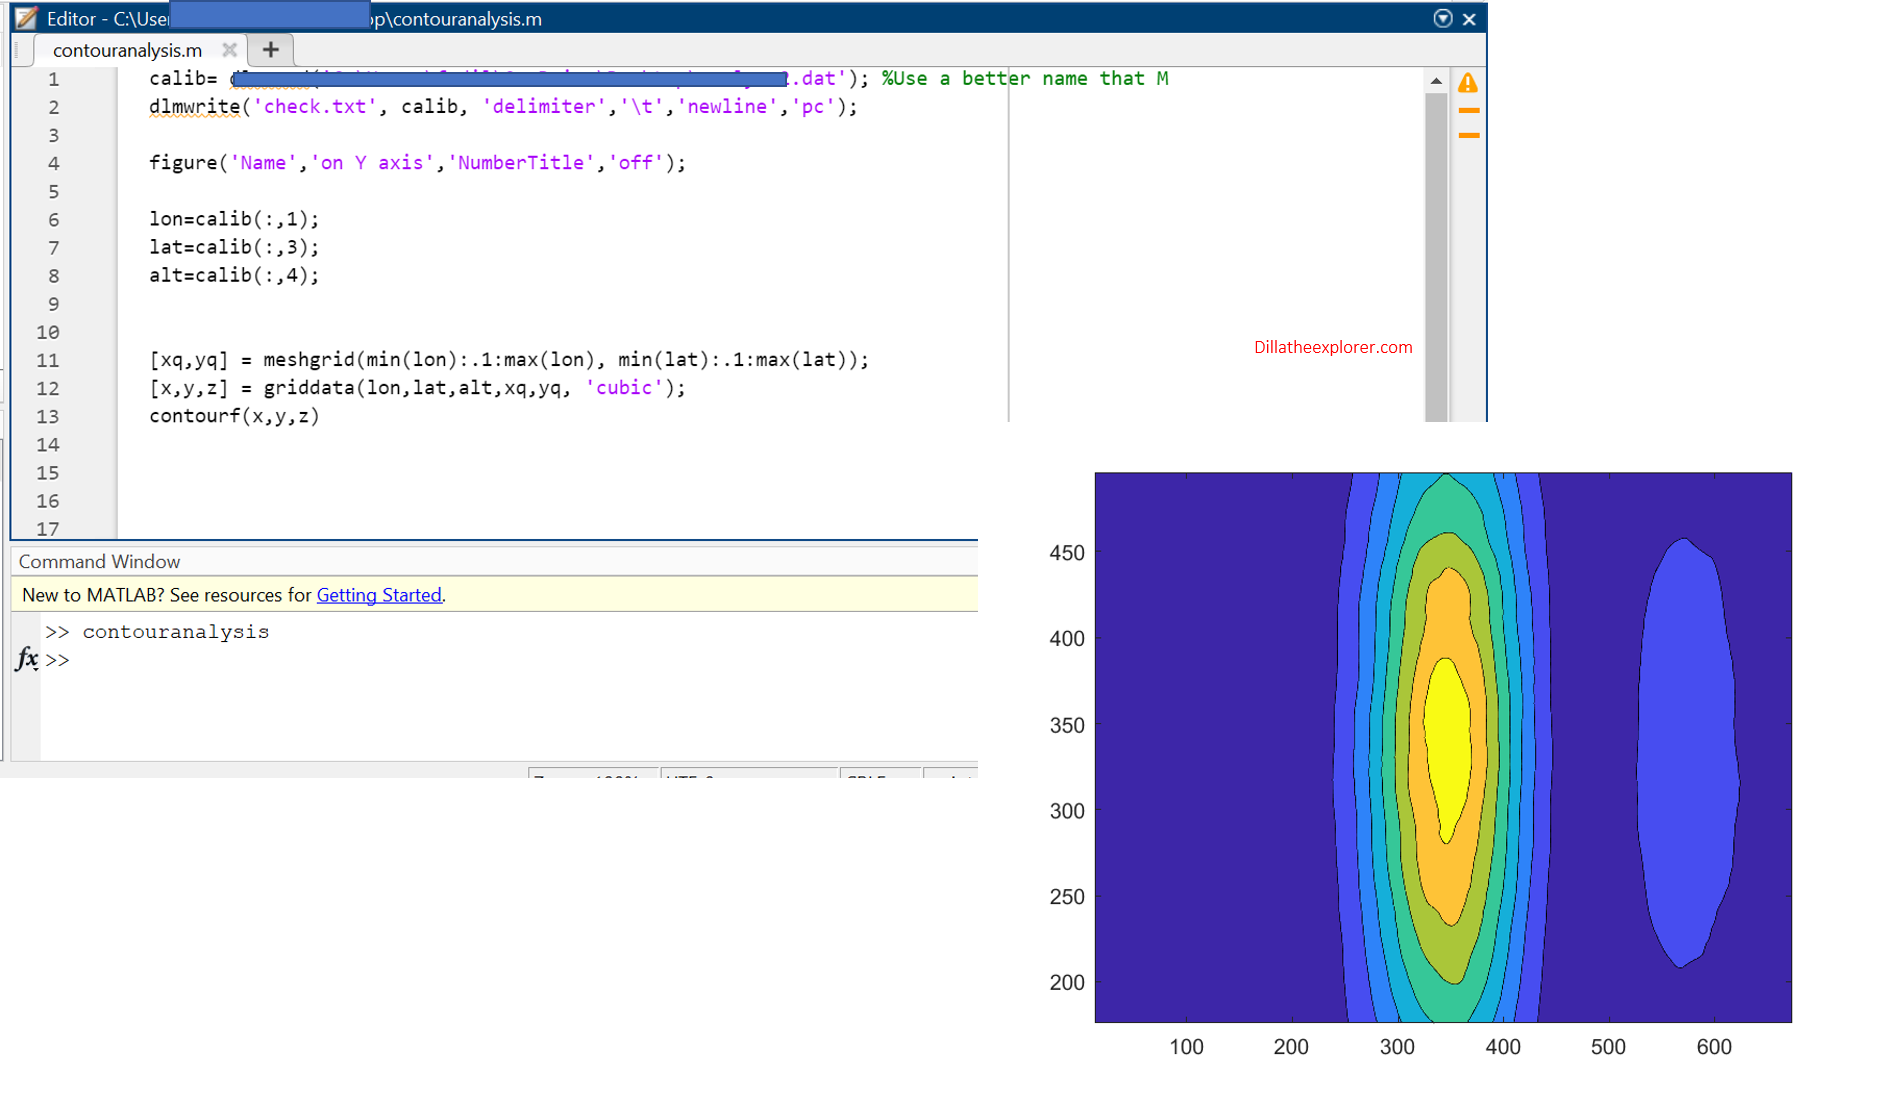
Task: Toggle breakpoint on line 12 number
Action: coord(48,388)
